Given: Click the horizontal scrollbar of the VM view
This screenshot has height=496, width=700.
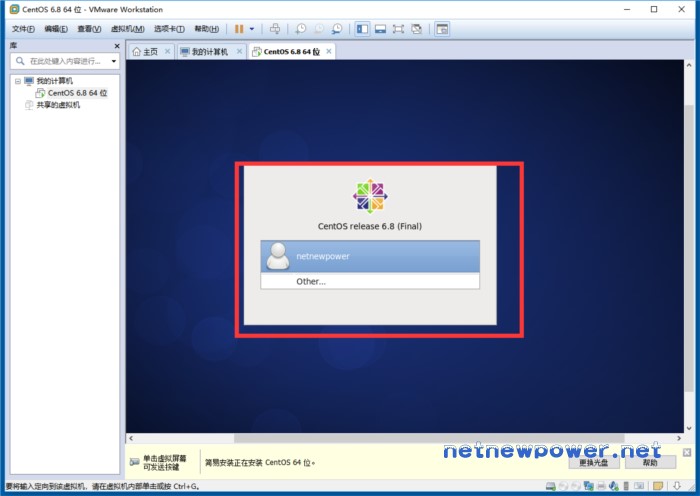Looking at the screenshot, I should (429, 438).
